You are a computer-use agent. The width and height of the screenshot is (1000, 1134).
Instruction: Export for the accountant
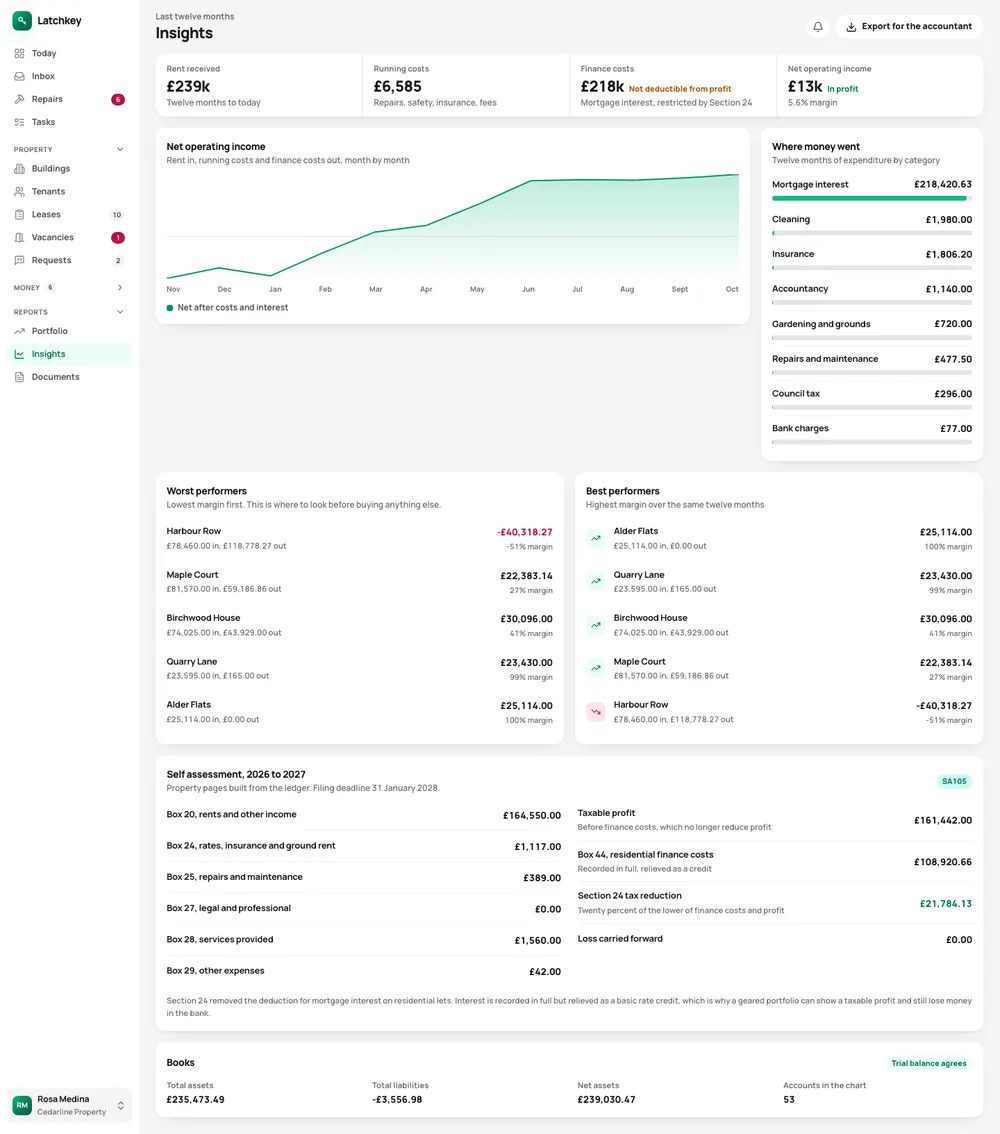[909, 27]
